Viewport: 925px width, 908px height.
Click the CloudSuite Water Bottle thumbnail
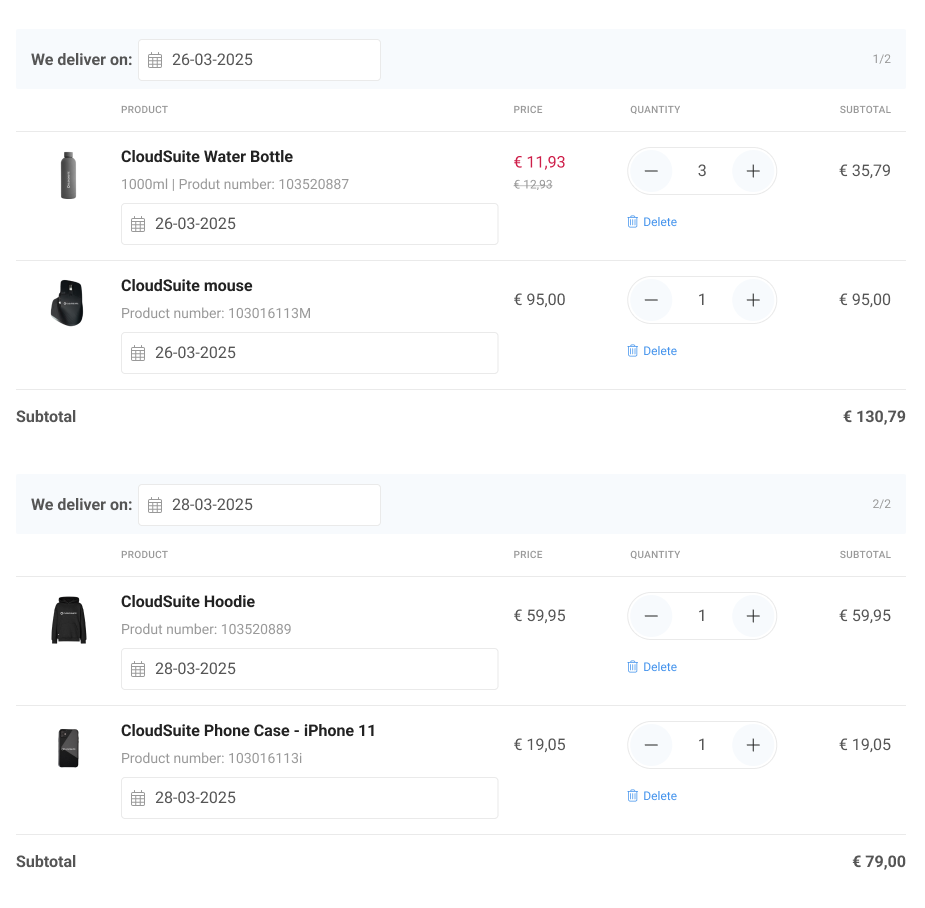click(x=68, y=176)
